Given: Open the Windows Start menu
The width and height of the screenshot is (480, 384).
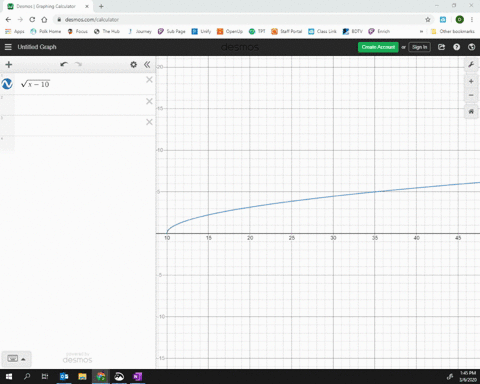Looking at the screenshot, I should point(9,377).
